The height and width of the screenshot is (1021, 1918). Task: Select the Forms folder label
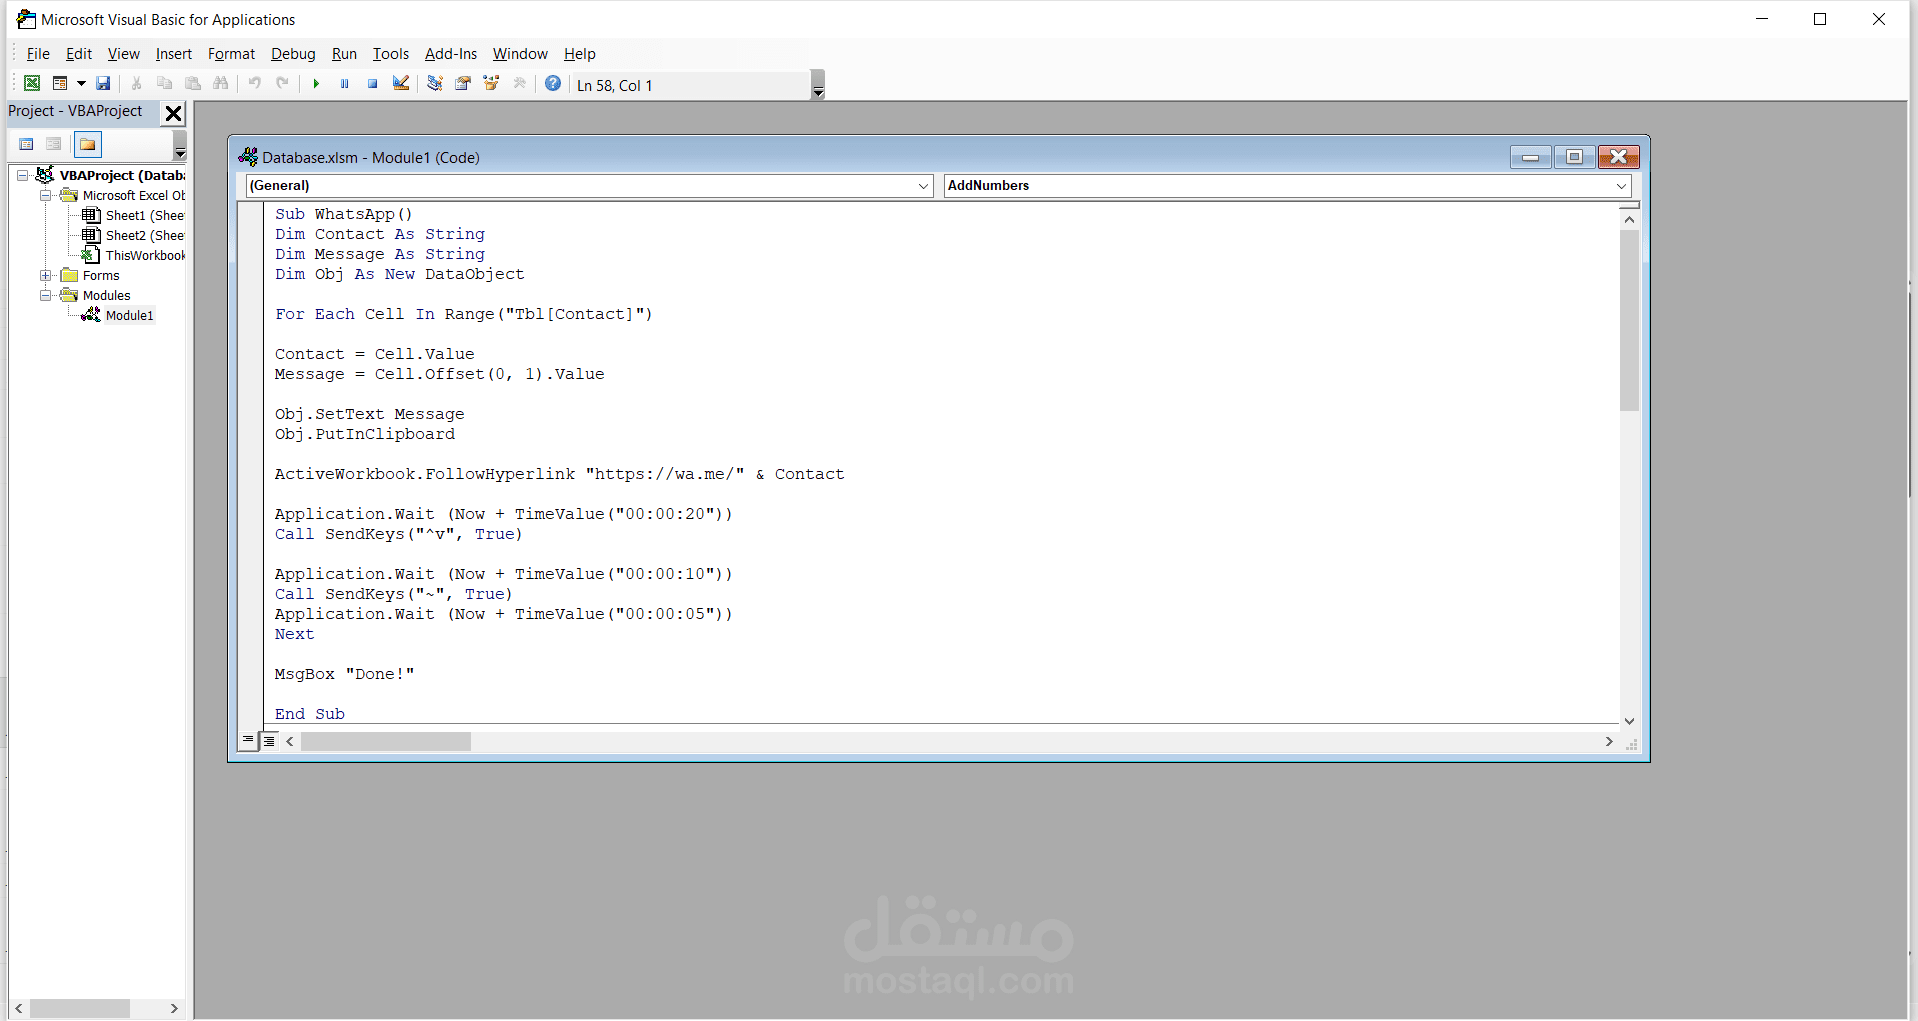coord(101,275)
